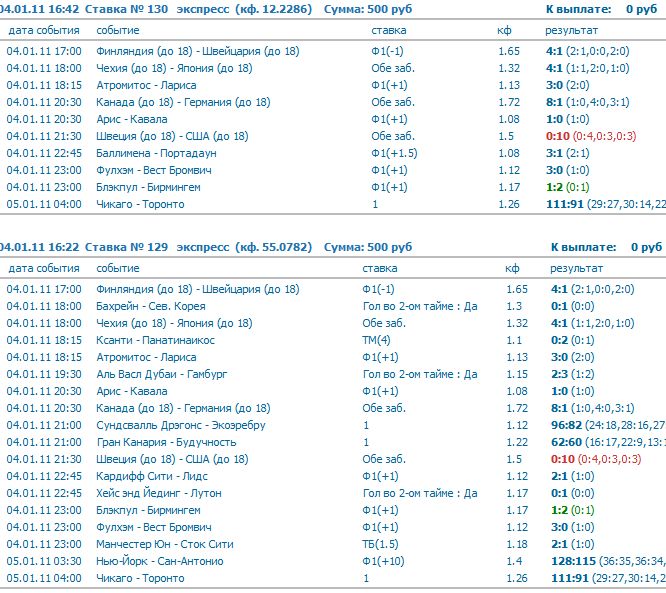Click 'Чехия (до 18) - Япония (до 18)' in bet 130
This screenshot has width=666, height=593.
[174, 68]
